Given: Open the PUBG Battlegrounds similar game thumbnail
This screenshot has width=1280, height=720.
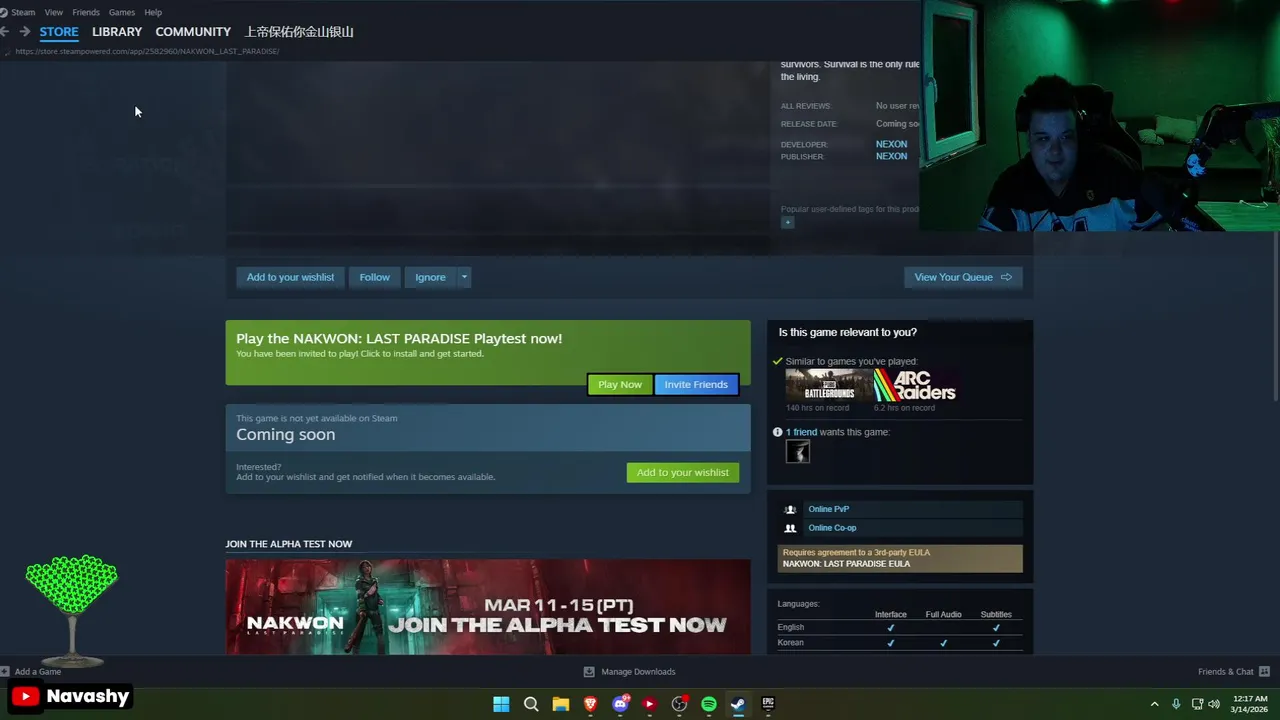Looking at the screenshot, I should coord(827,385).
